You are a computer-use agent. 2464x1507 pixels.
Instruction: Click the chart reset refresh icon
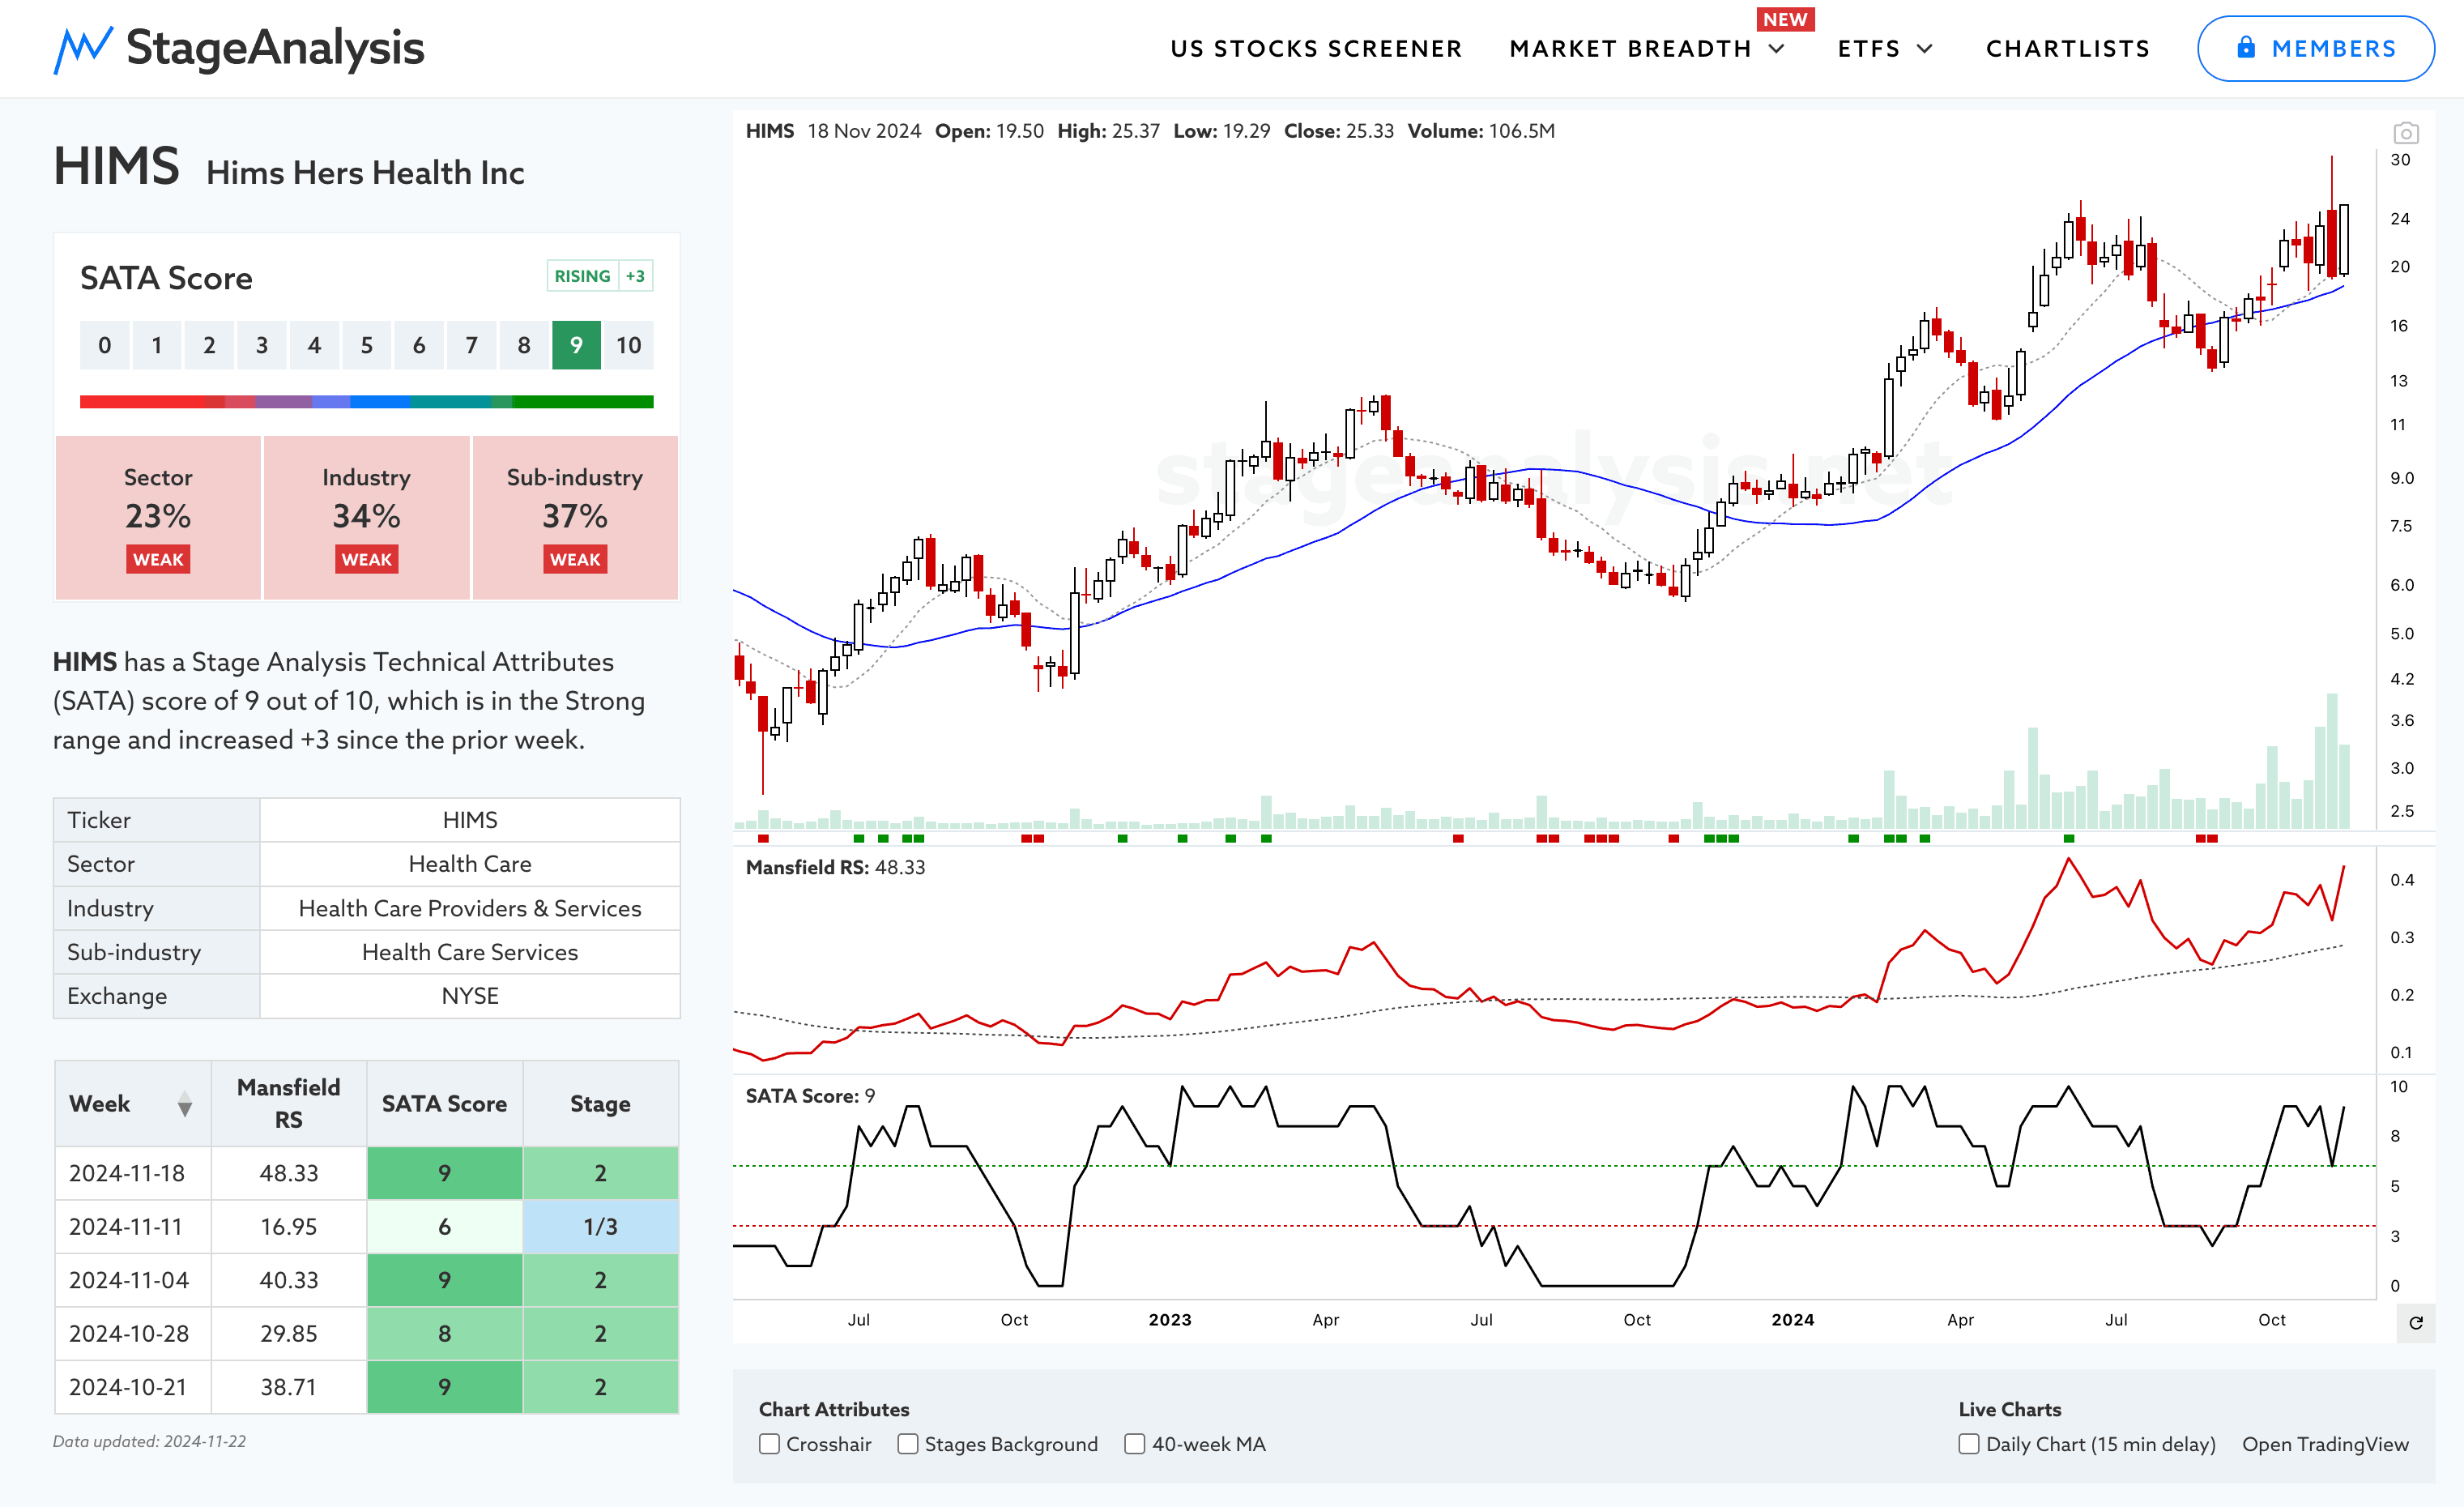point(2415,1322)
